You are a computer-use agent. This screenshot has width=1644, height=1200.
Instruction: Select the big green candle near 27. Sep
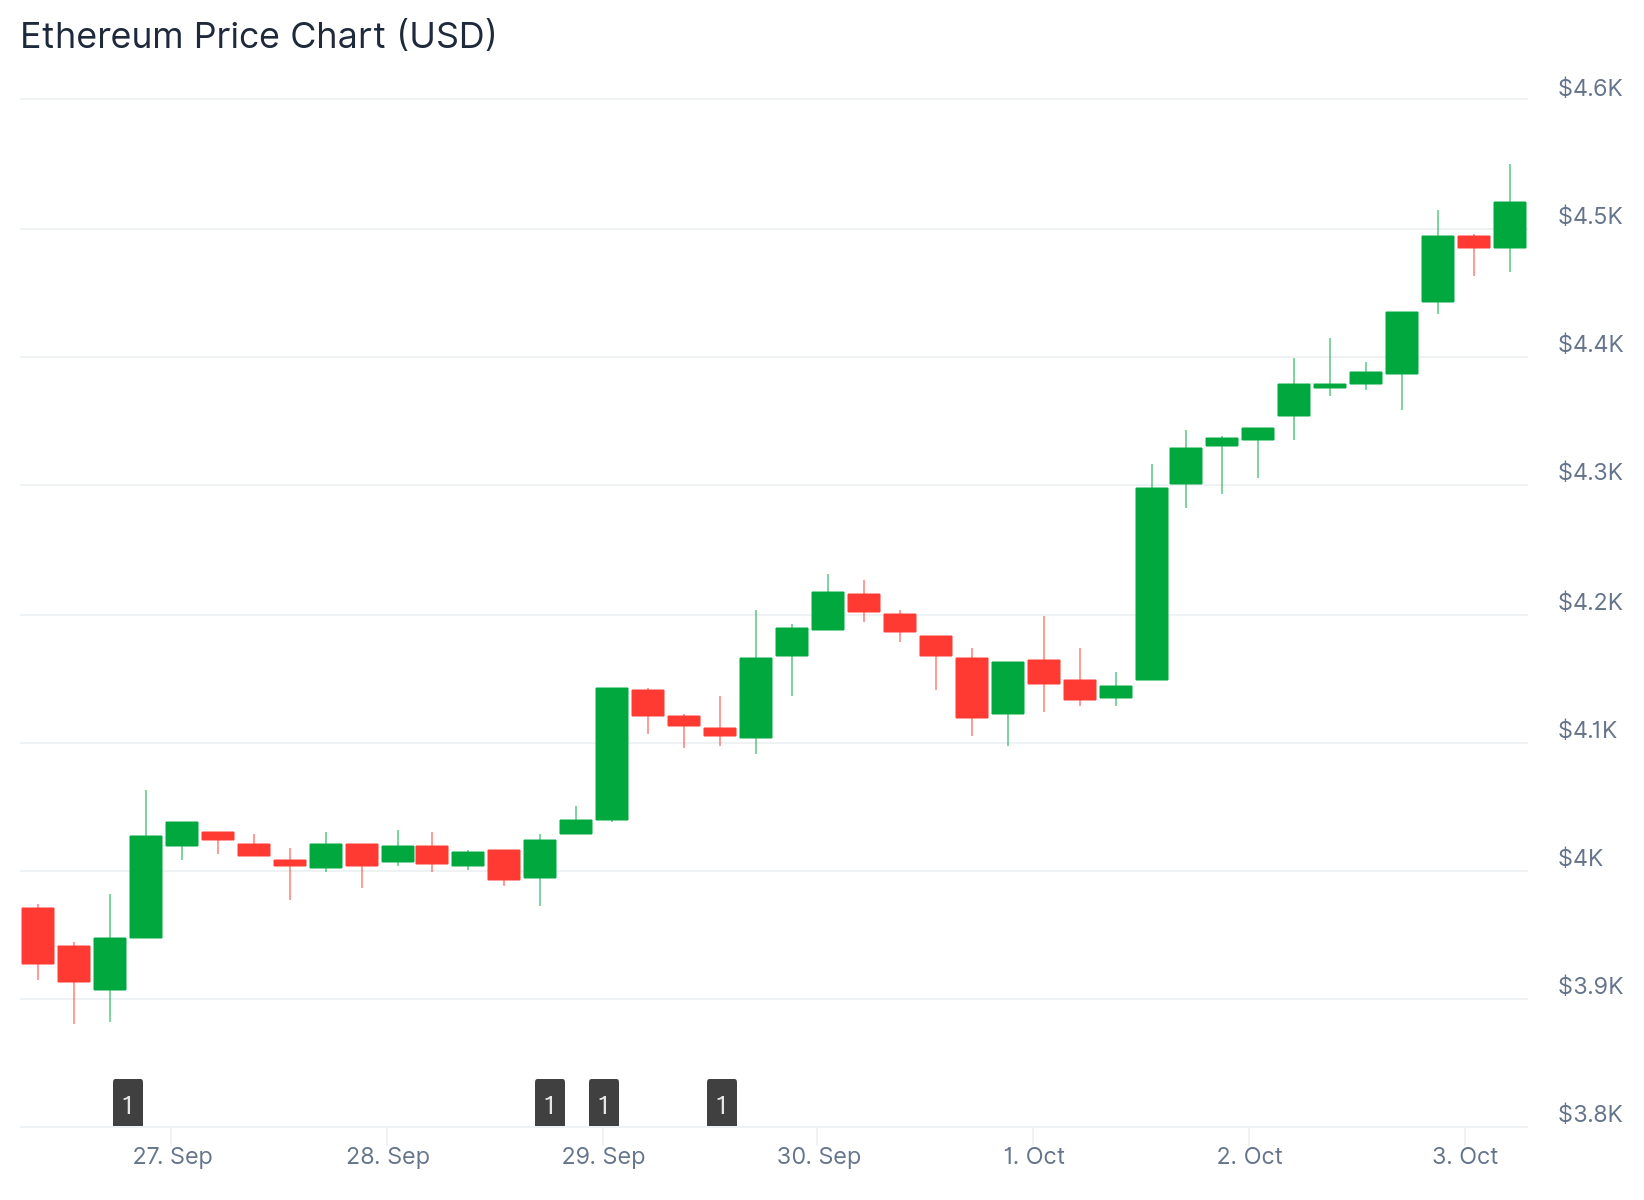click(x=146, y=887)
